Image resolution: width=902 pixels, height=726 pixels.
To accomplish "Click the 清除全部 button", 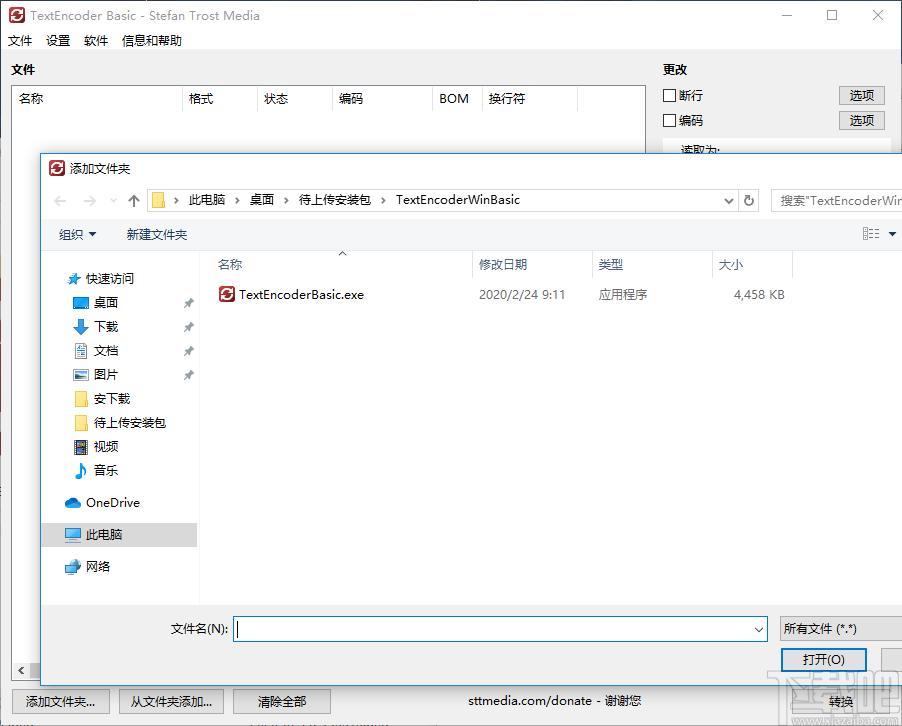I will click(282, 702).
